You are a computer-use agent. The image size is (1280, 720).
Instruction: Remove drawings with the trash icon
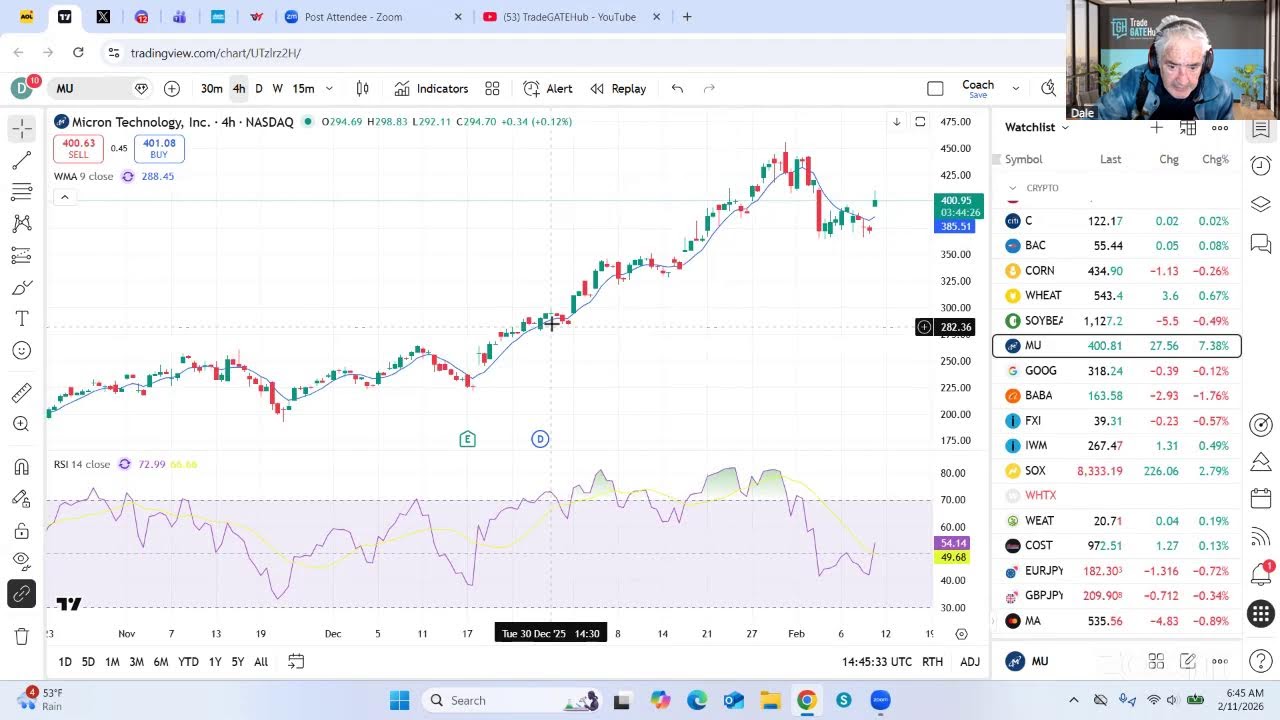(22, 636)
